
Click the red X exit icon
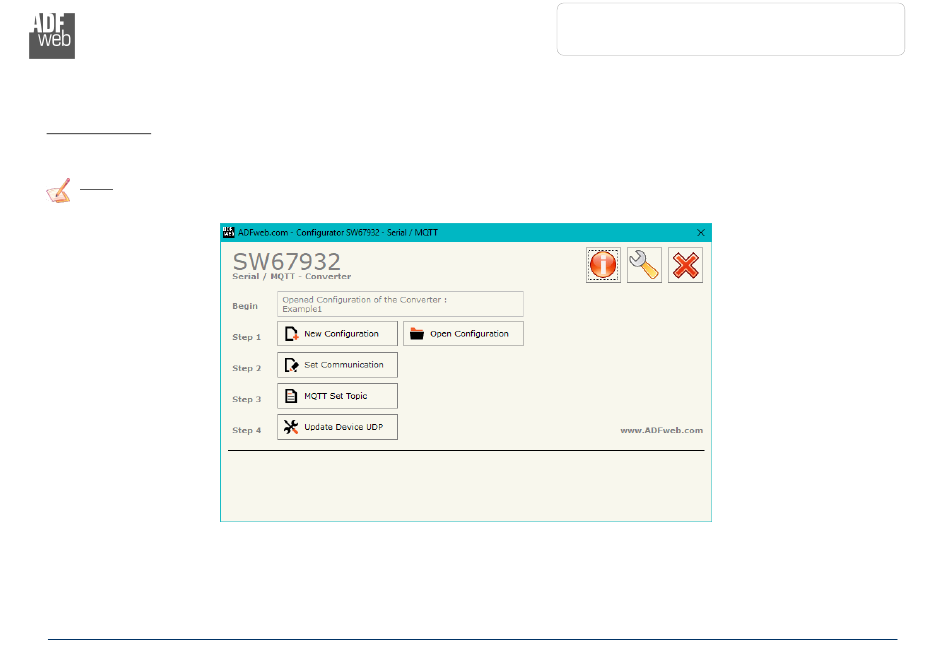(685, 265)
